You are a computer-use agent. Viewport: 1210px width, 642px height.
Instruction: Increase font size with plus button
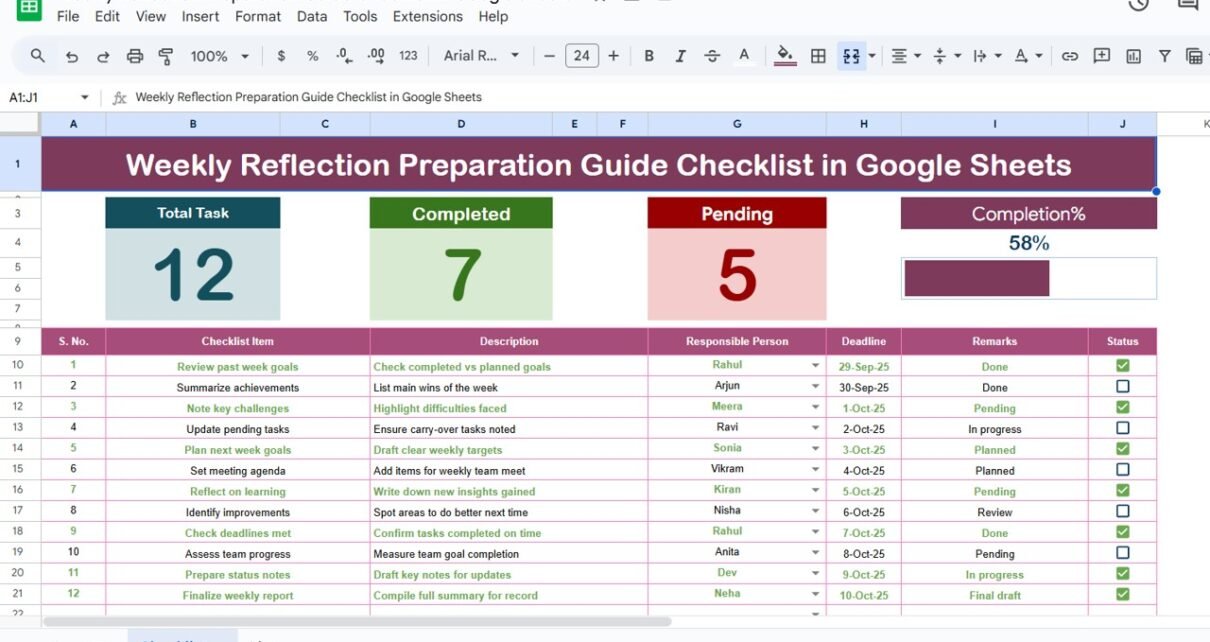(x=613, y=56)
